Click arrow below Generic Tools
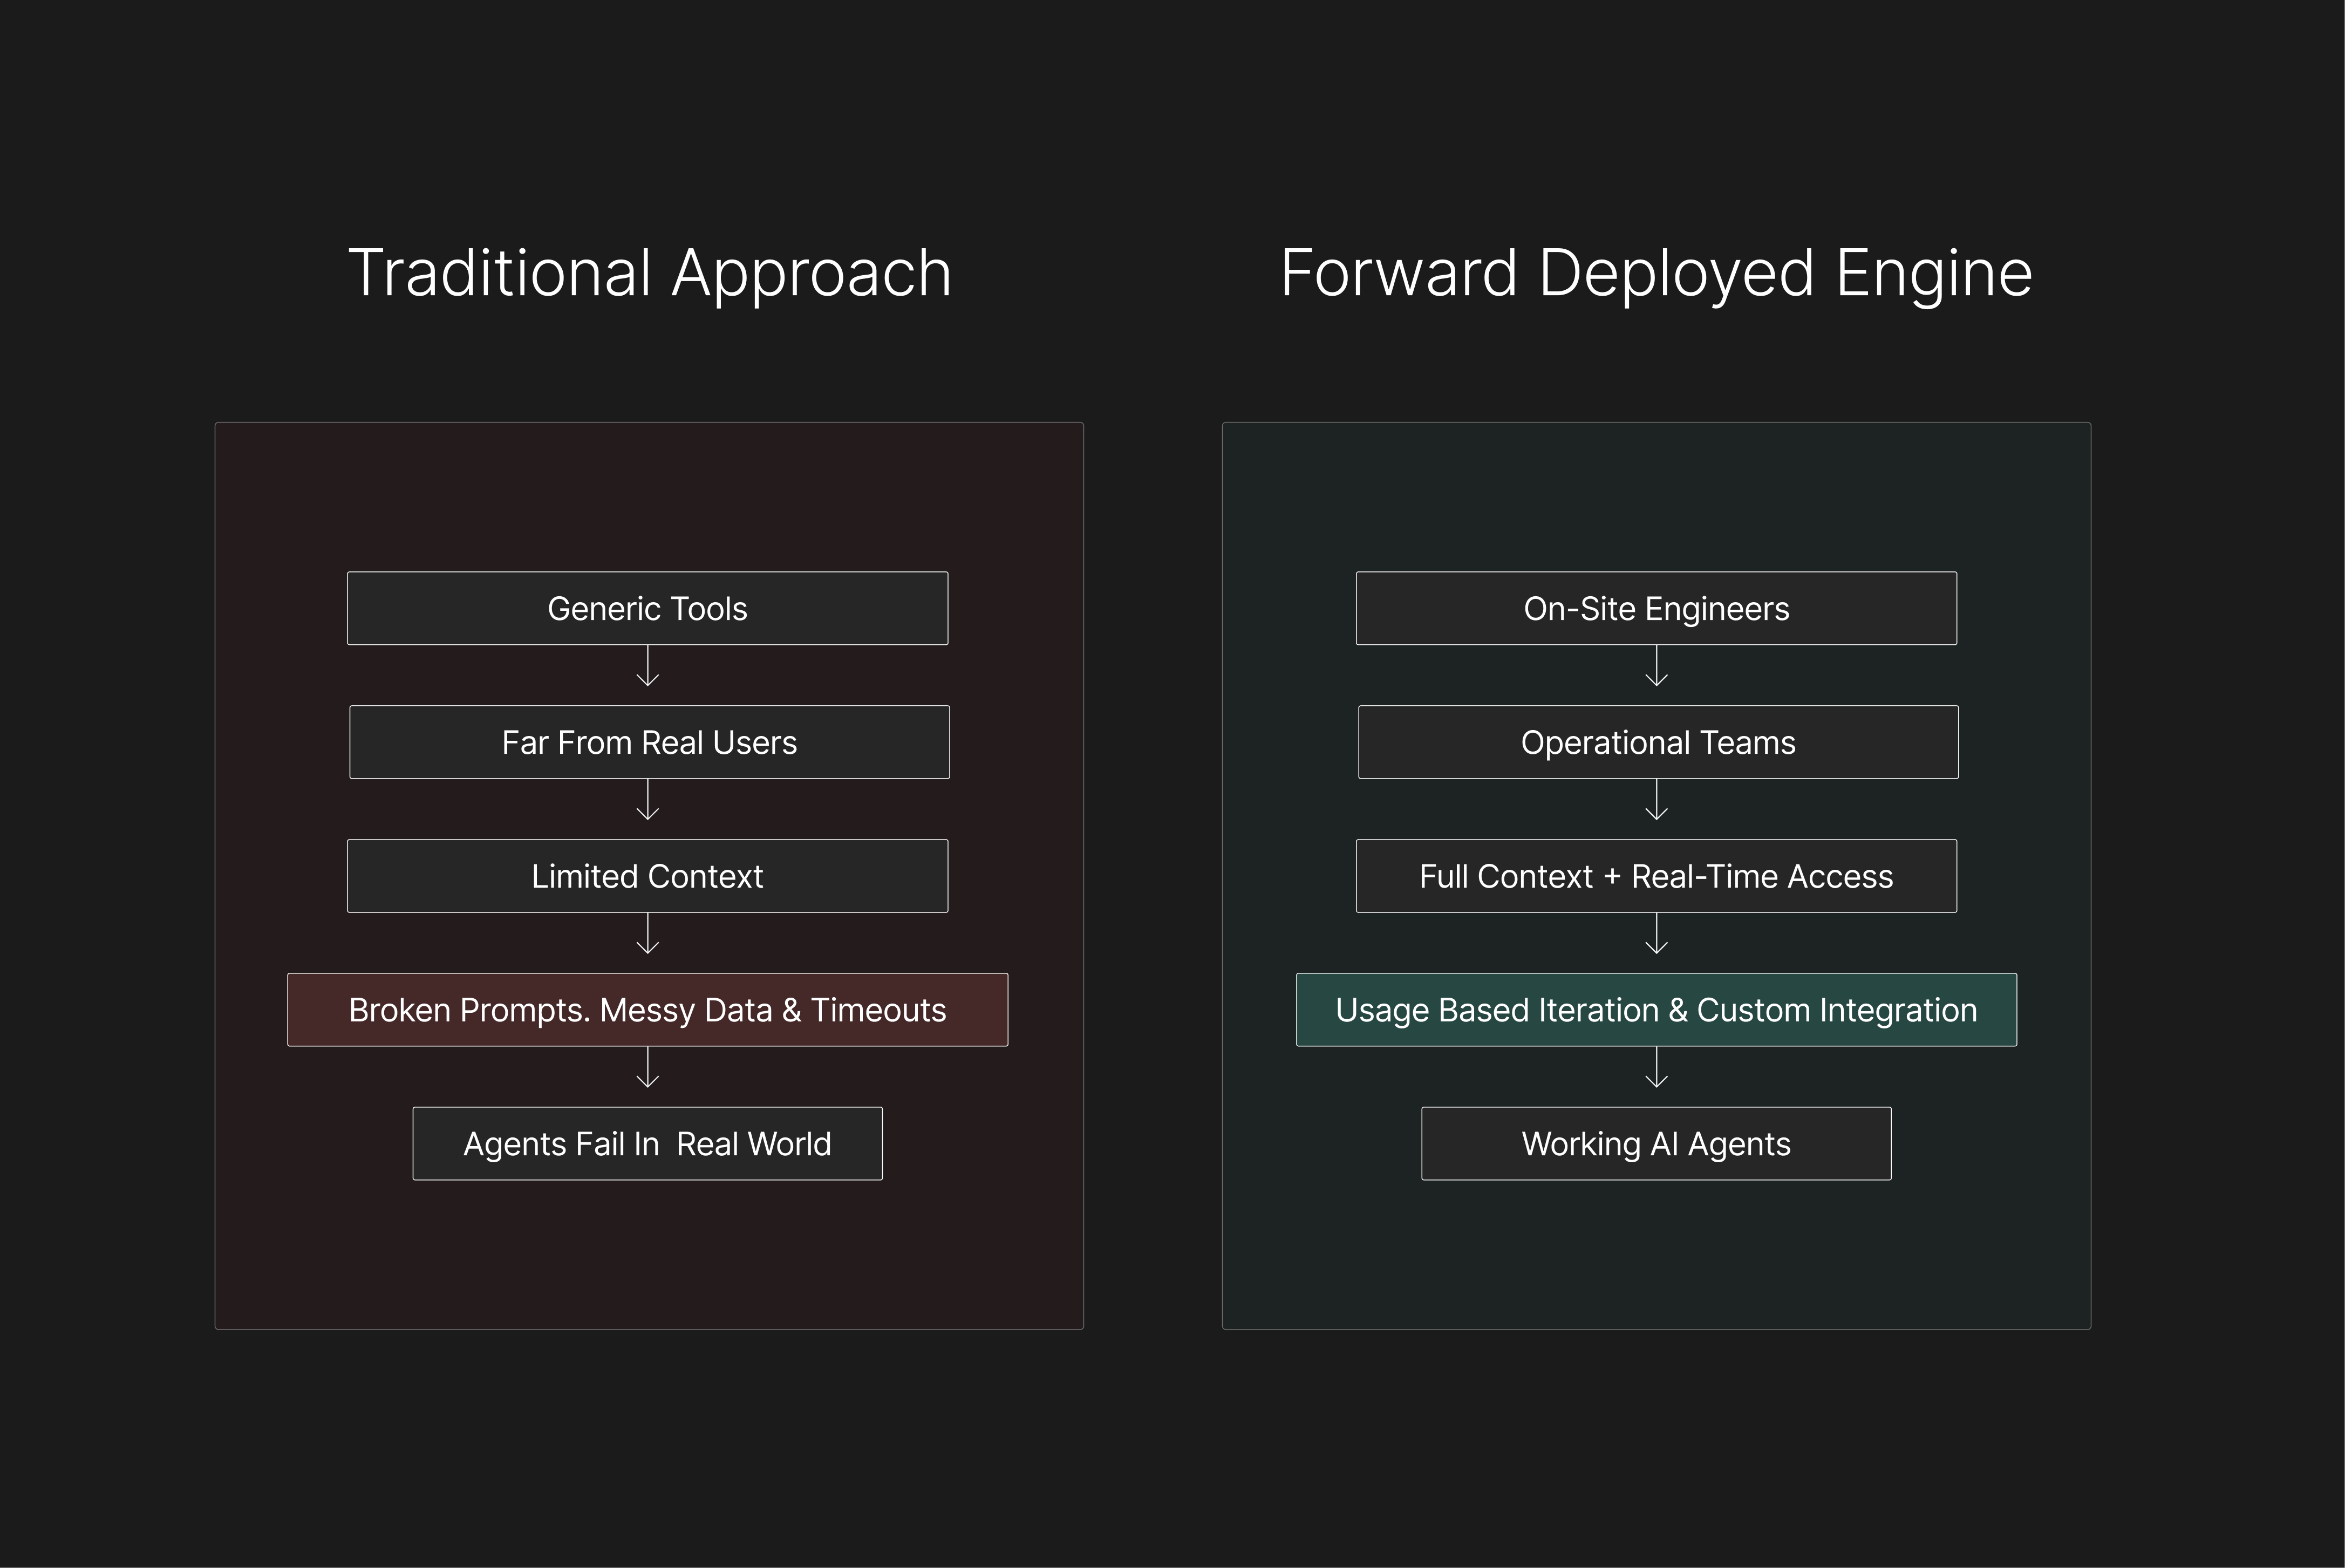This screenshot has height=1568, width=2345. click(648, 667)
